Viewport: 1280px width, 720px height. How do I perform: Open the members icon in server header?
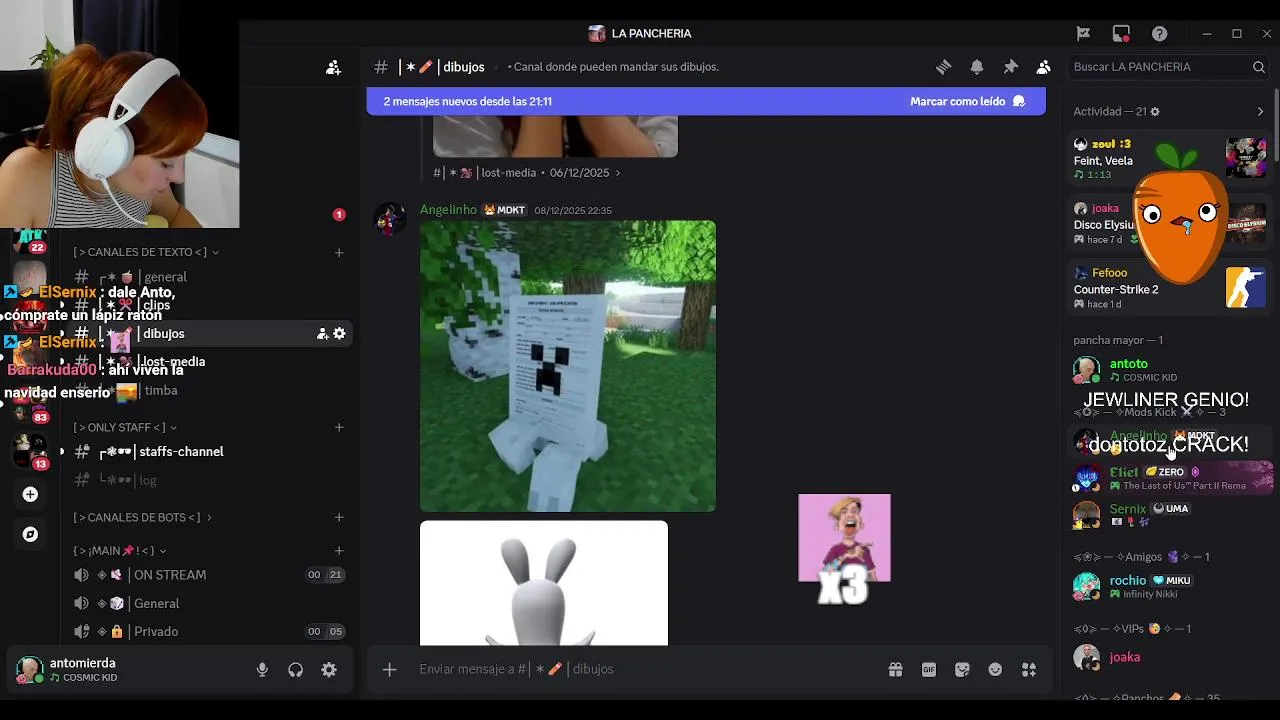(334, 67)
